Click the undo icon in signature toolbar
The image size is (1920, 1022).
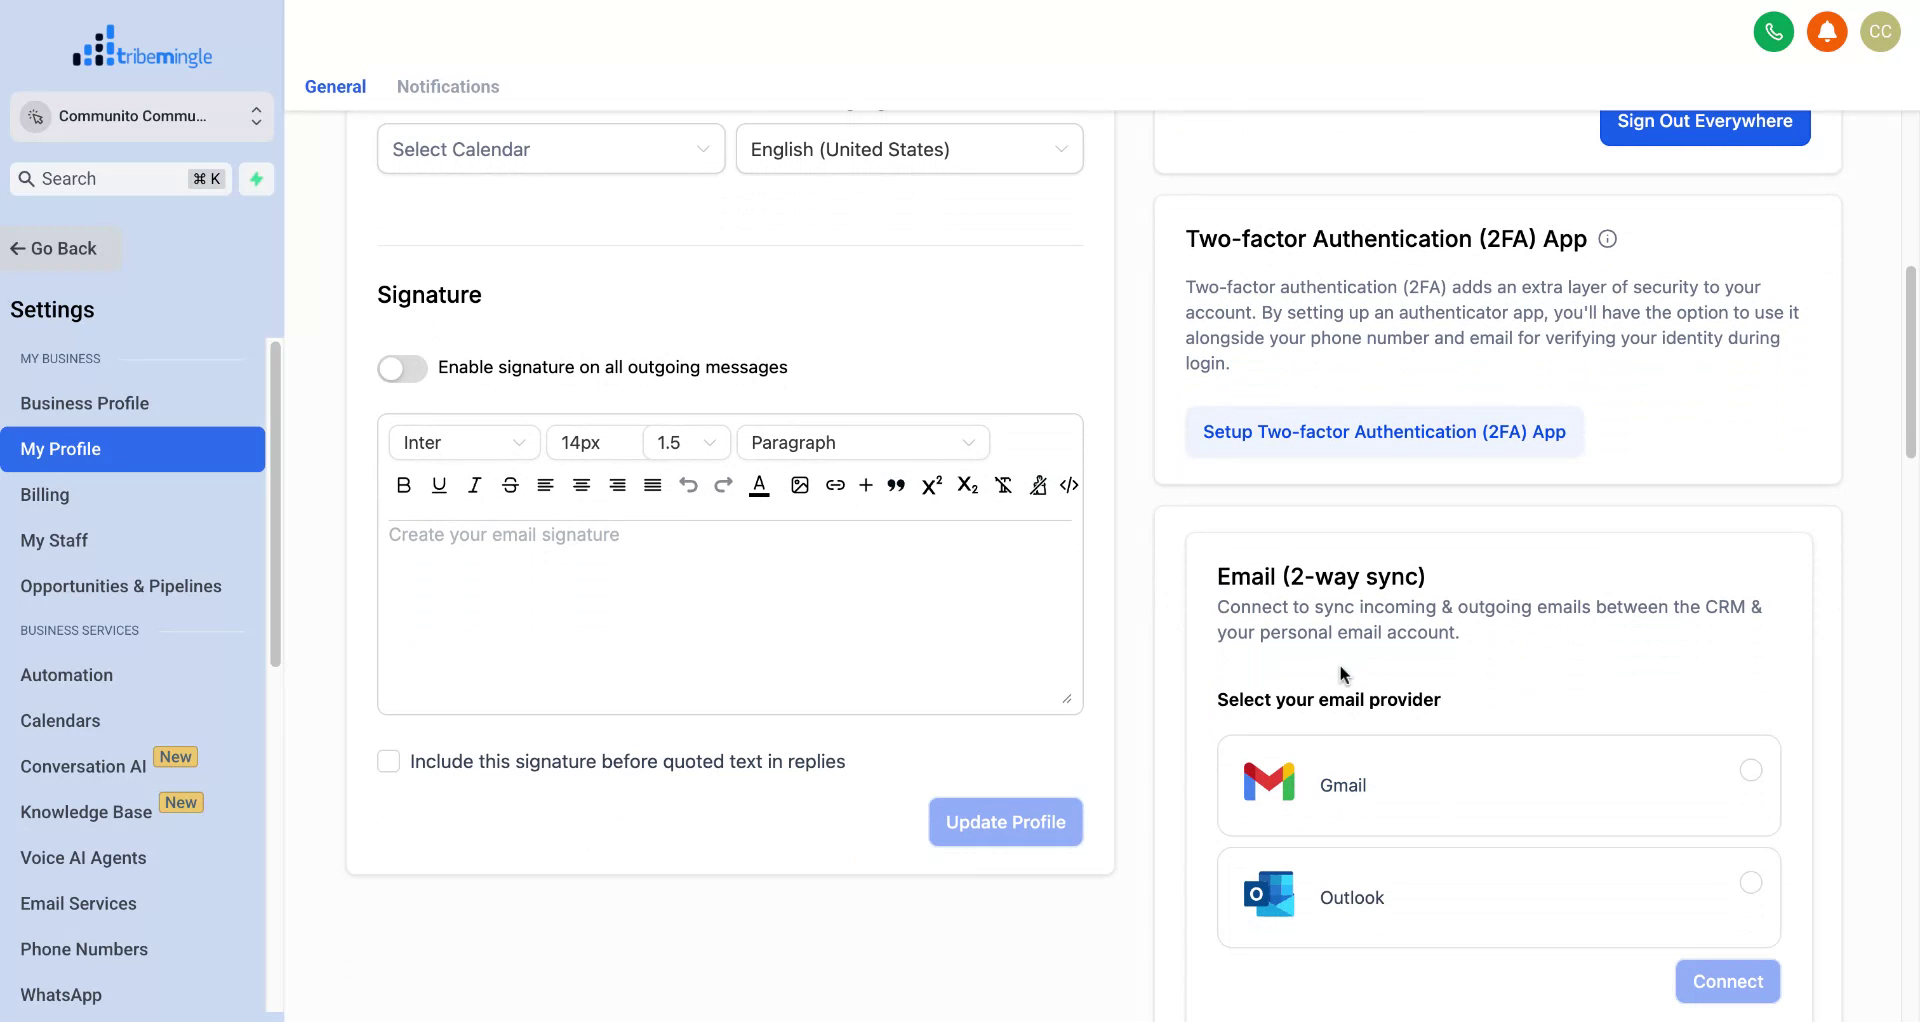[x=688, y=485]
